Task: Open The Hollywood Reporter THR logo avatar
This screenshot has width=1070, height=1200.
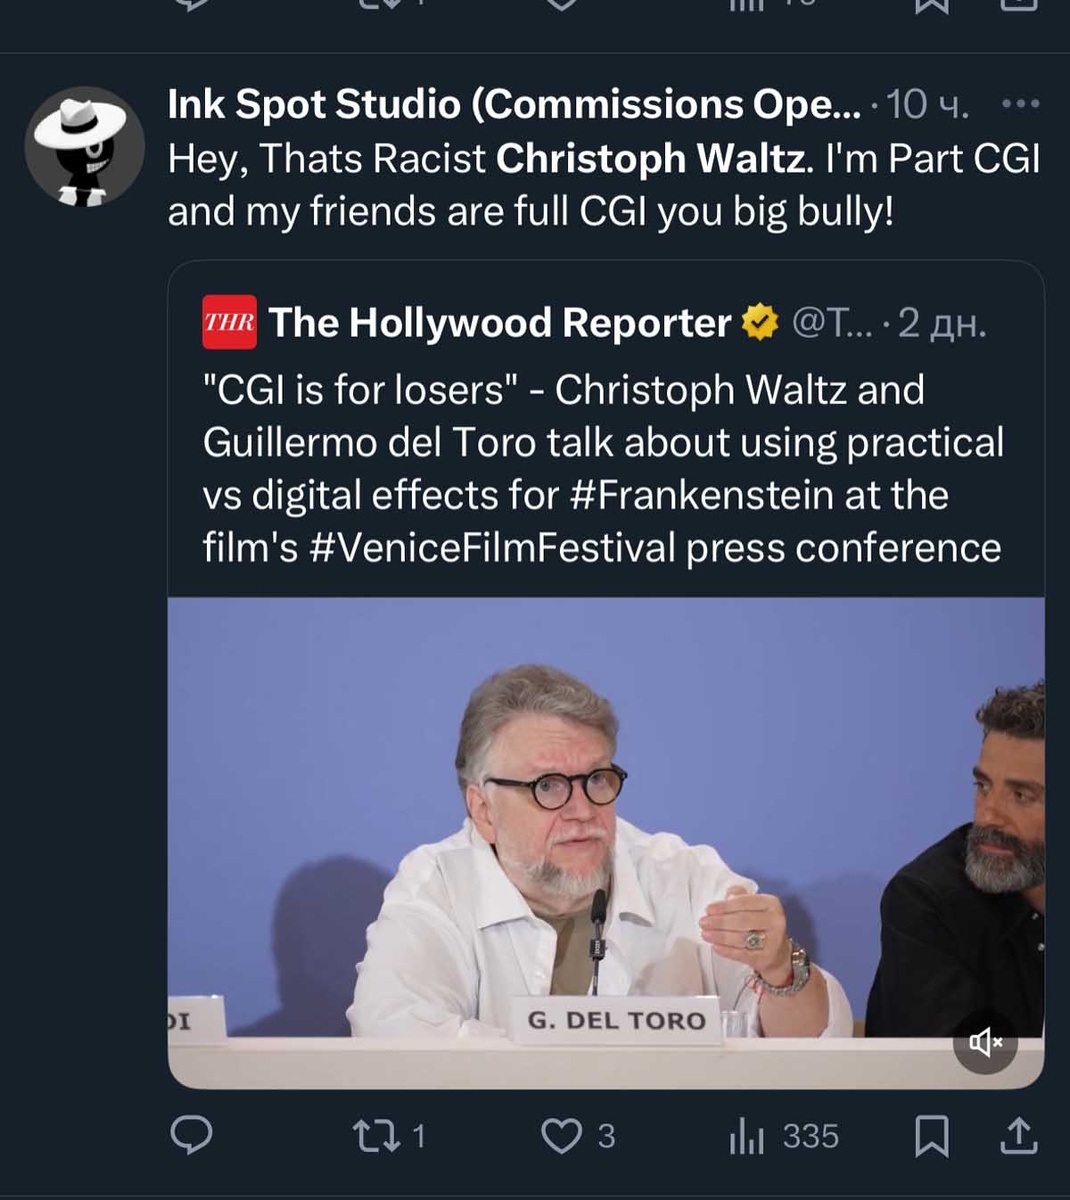Action: (x=229, y=322)
